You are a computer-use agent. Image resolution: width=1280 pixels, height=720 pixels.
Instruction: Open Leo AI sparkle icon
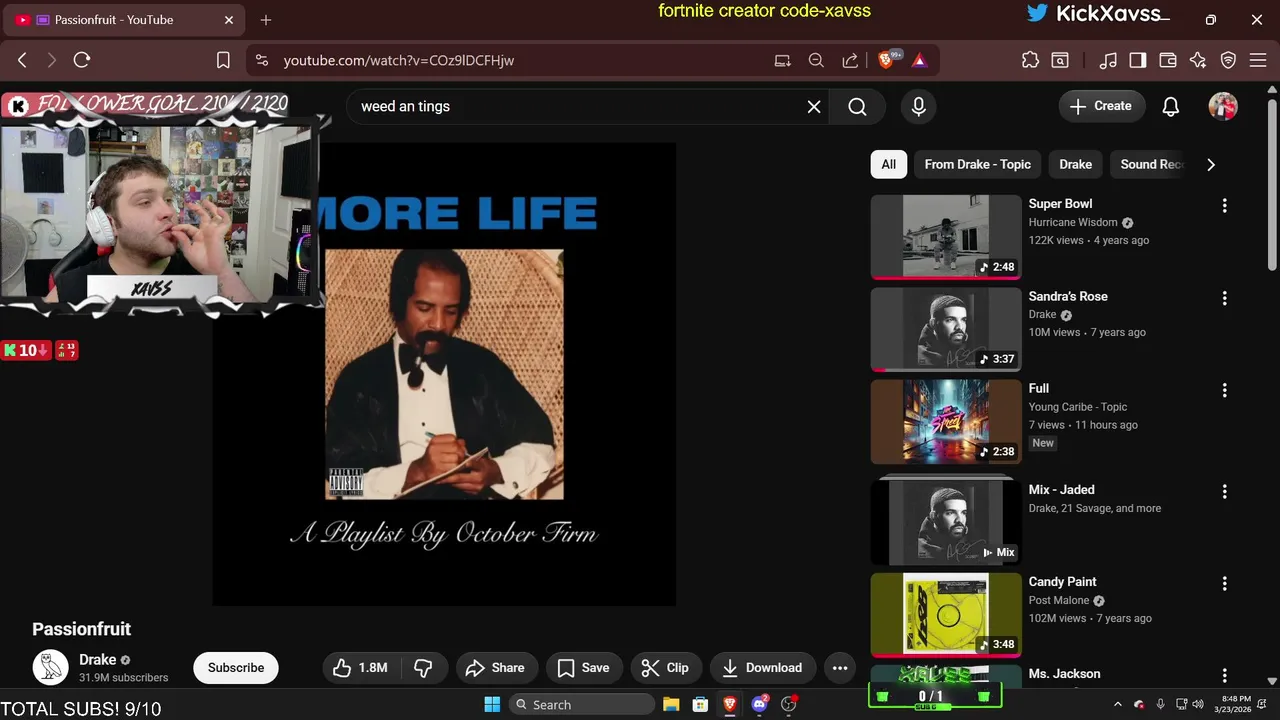coord(1198,60)
